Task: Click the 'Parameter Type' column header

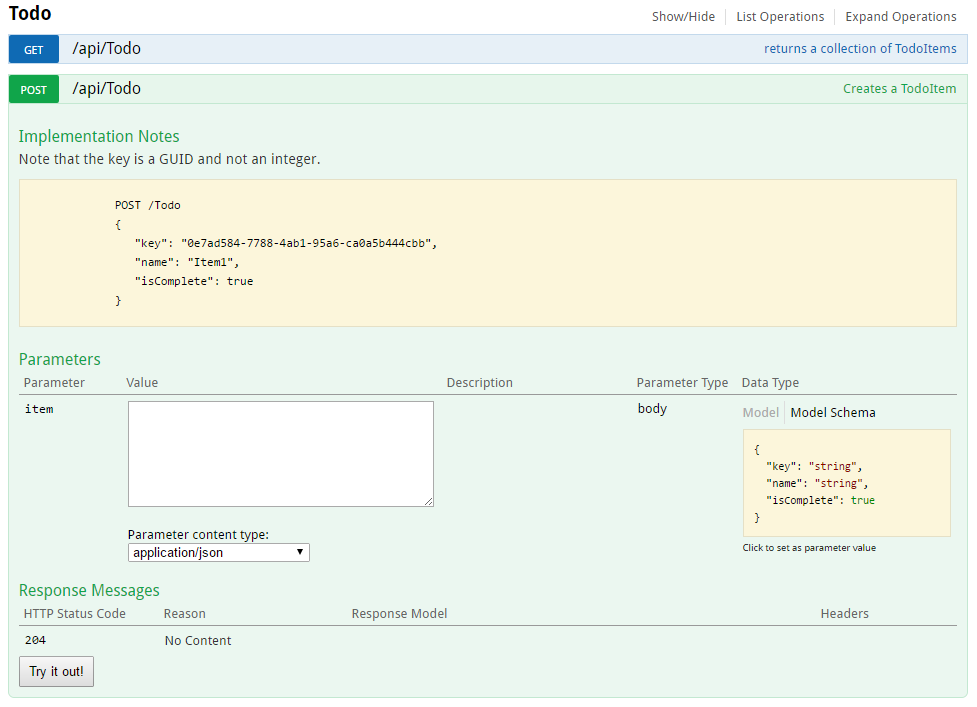Action: coord(682,382)
